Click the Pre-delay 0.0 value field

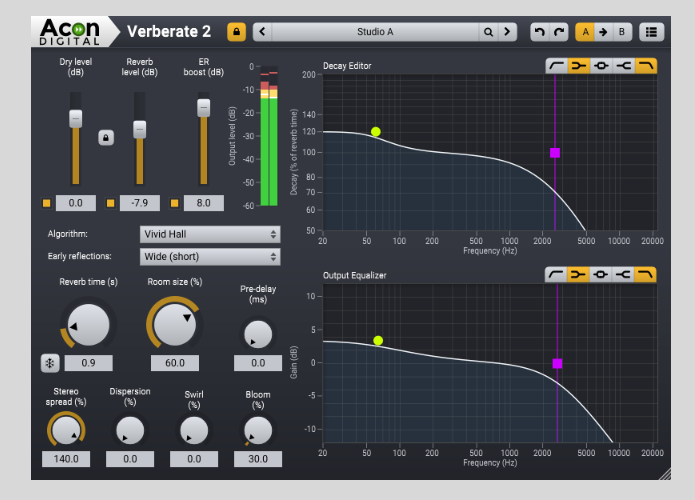tap(258, 363)
